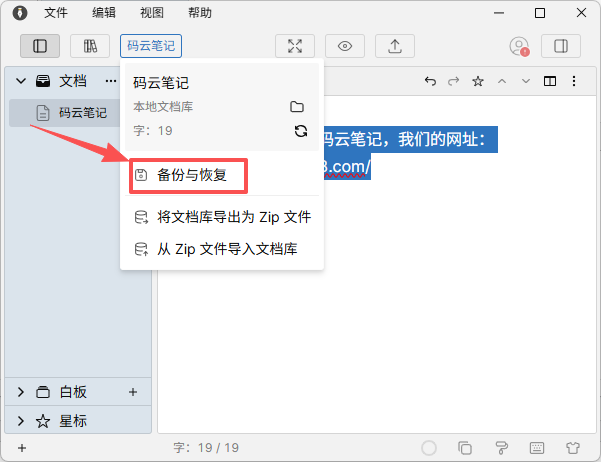
Task: Click the copy icon in status bar
Action: click(x=465, y=447)
